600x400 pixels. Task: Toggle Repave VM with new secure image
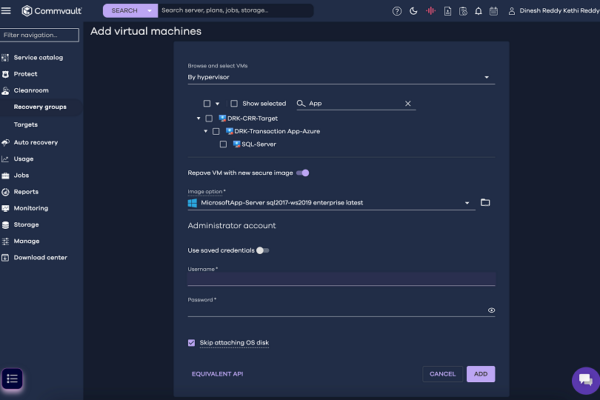point(303,173)
